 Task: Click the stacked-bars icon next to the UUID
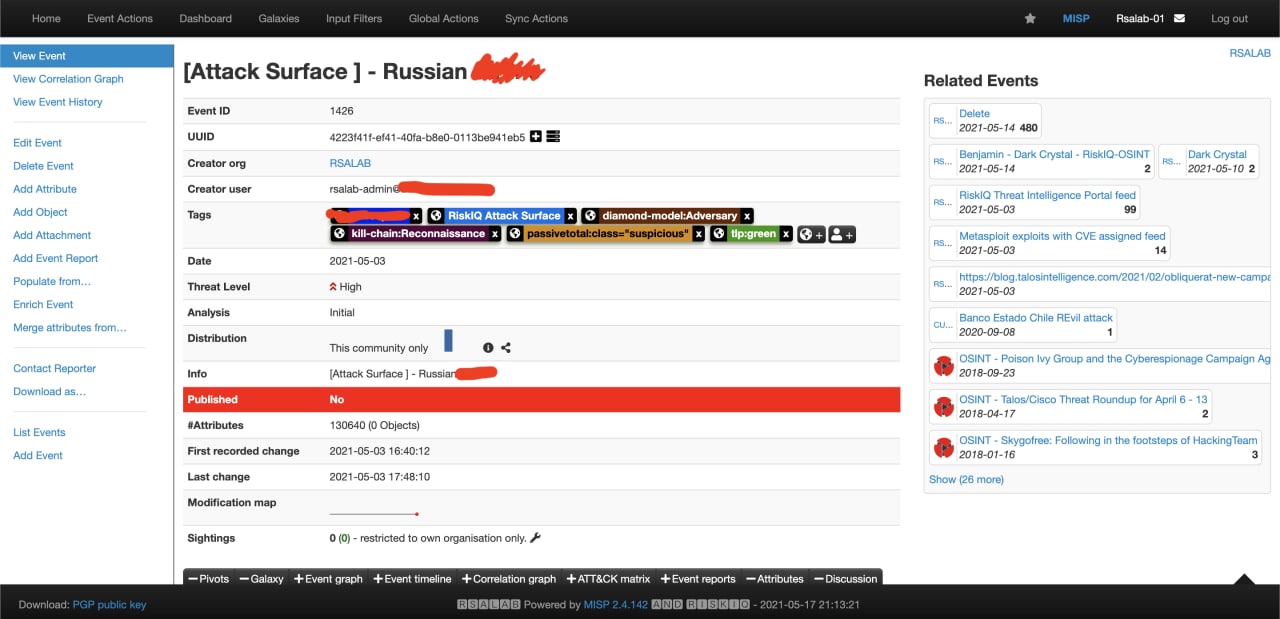click(553, 136)
